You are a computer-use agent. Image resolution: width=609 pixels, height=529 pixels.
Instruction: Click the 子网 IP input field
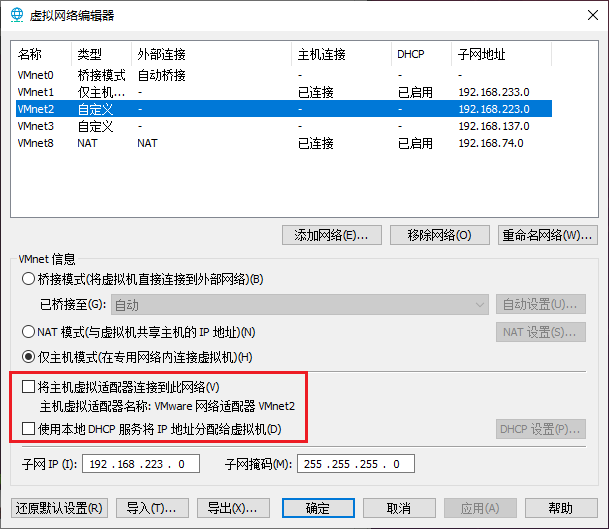141,464
